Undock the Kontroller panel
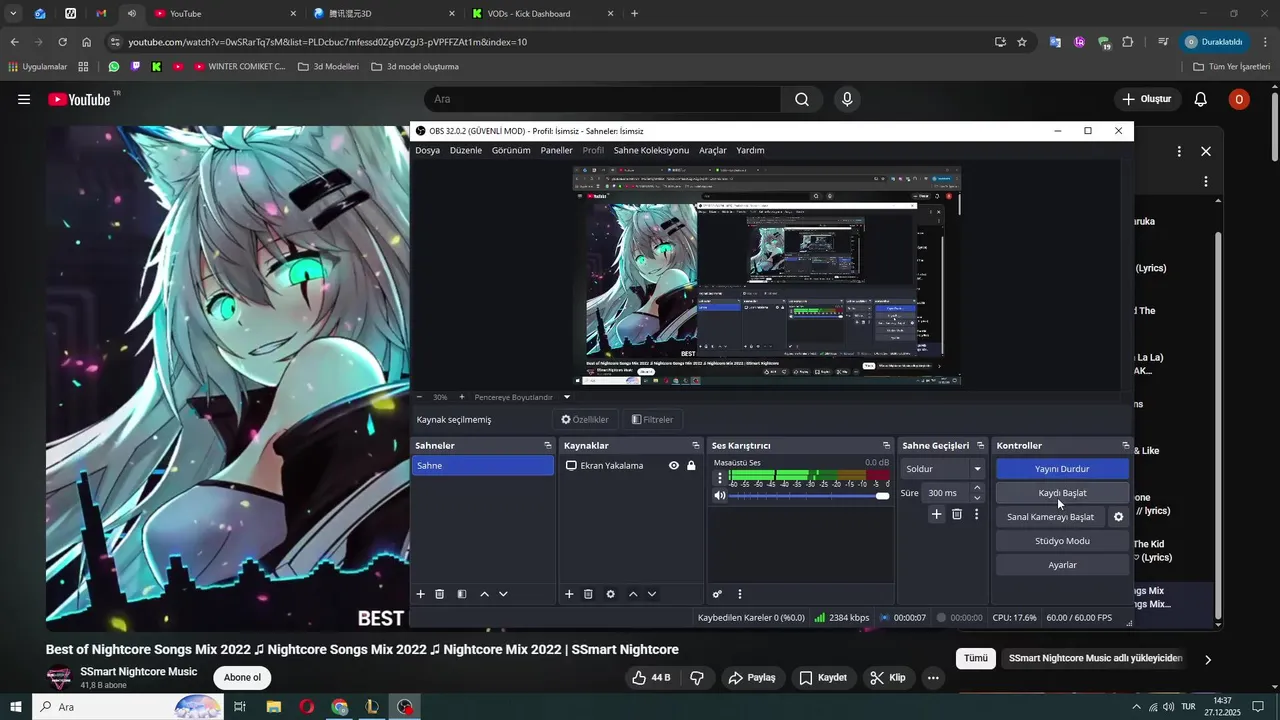Image resolution: width=1280 pixels, height=720 pixels. pyautogui.click(x=1126, y=446)
